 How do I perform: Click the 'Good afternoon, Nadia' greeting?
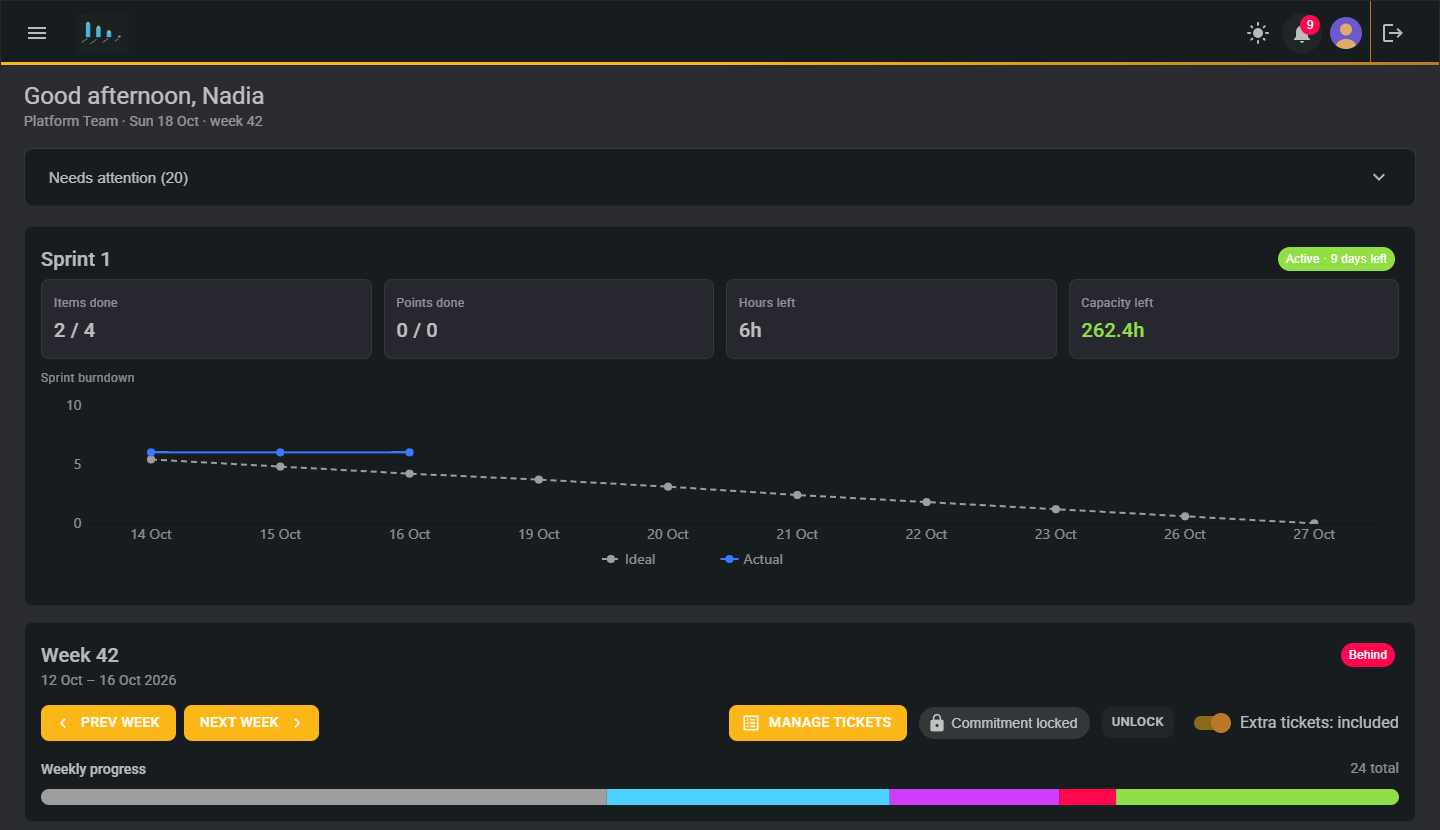[144, 96]
